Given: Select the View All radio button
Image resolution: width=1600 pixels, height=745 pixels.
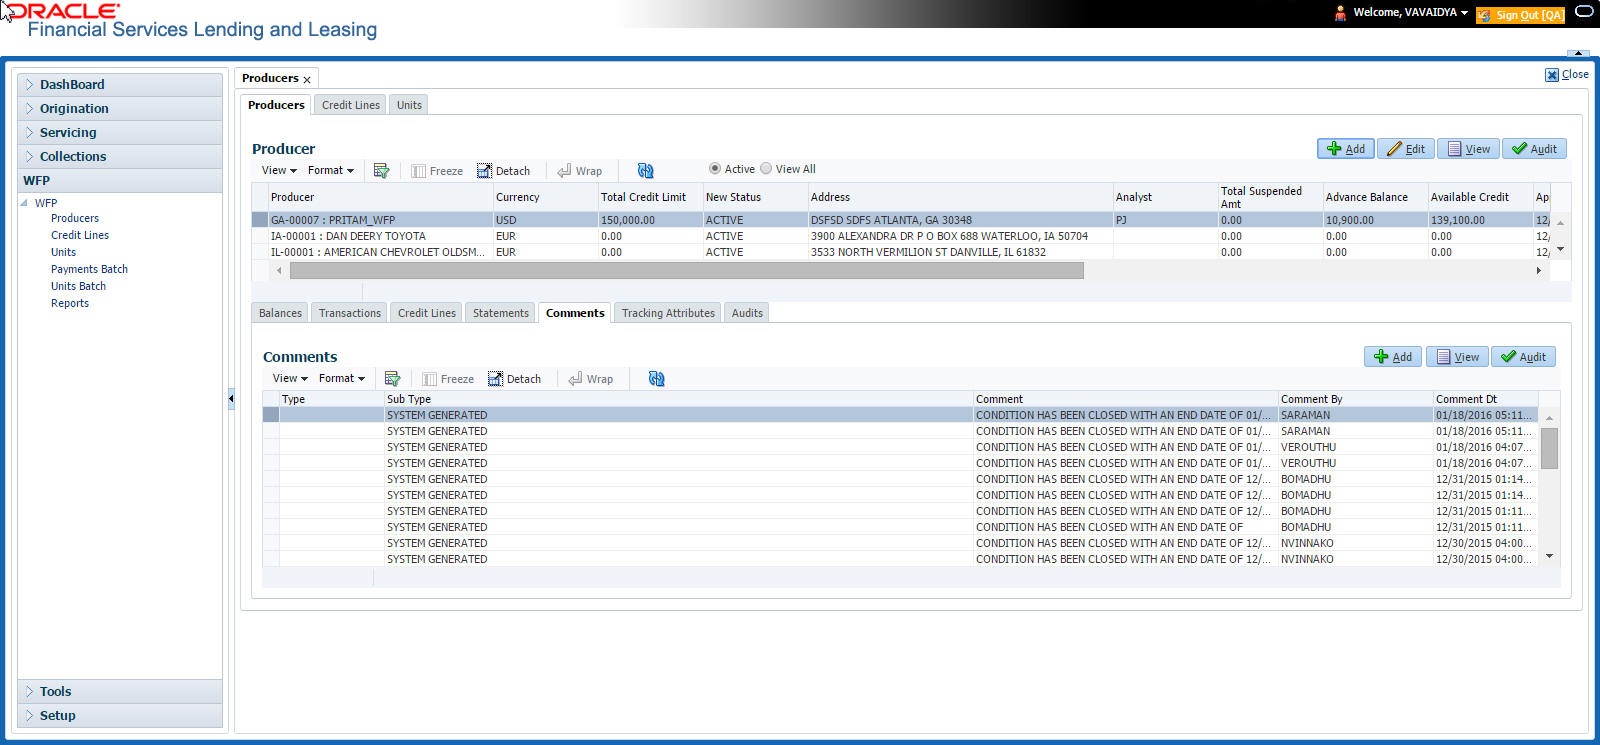Looking at the screenshot, I should [766, 169].
